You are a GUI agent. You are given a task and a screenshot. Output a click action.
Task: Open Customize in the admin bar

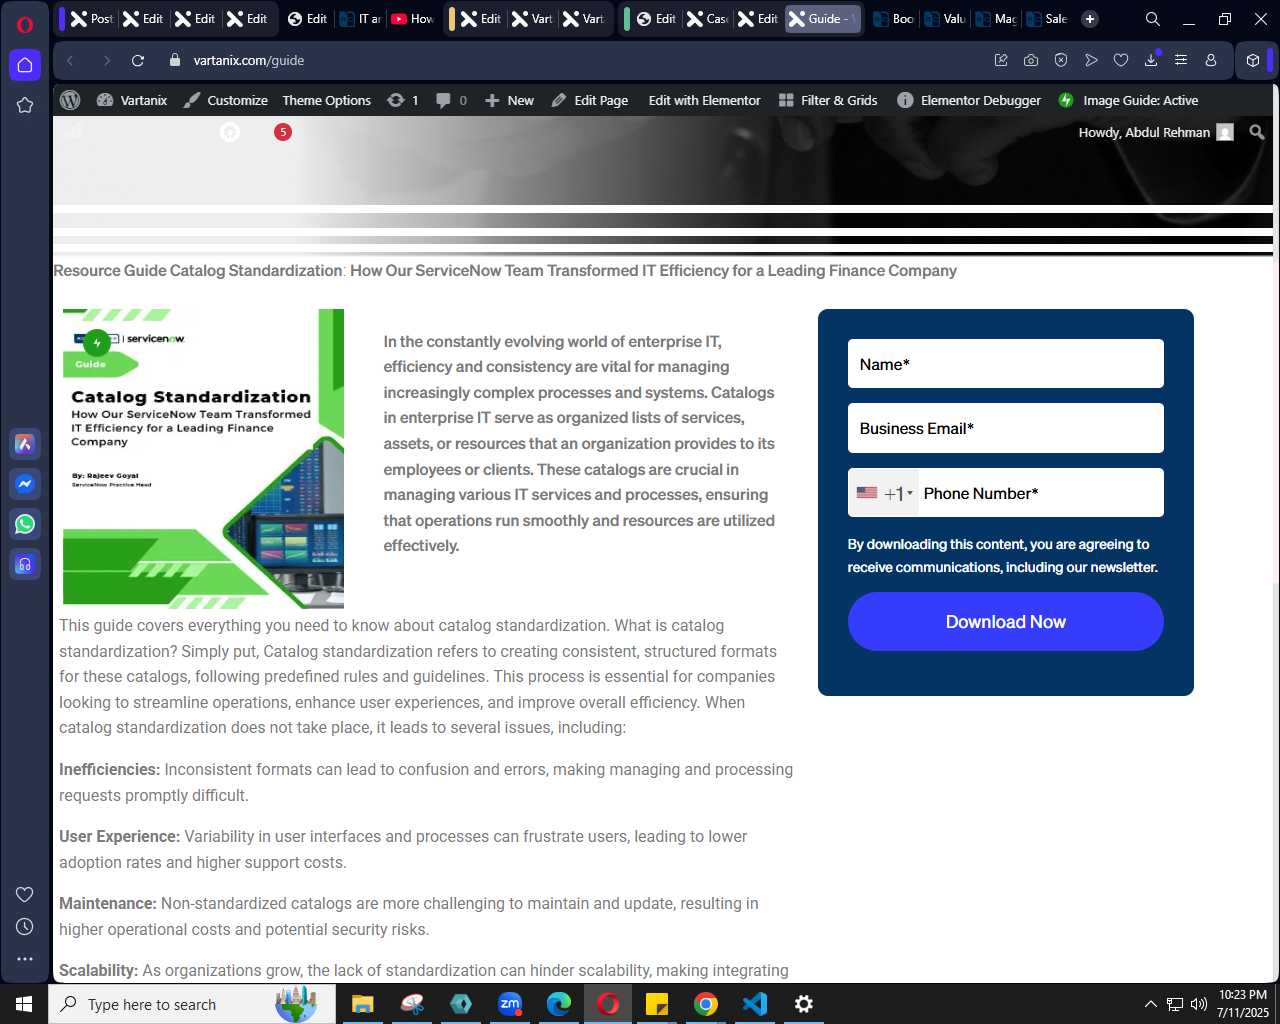coord(226,100)
